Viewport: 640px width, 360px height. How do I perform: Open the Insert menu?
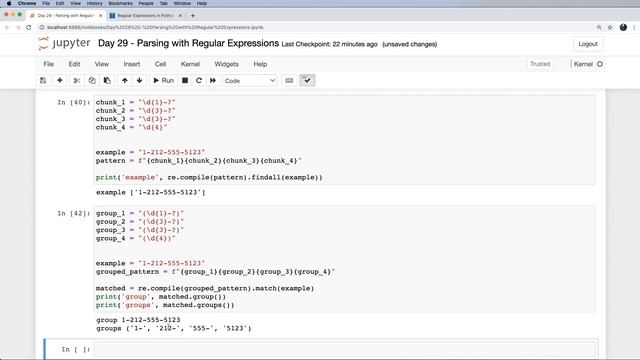point(131,64)
